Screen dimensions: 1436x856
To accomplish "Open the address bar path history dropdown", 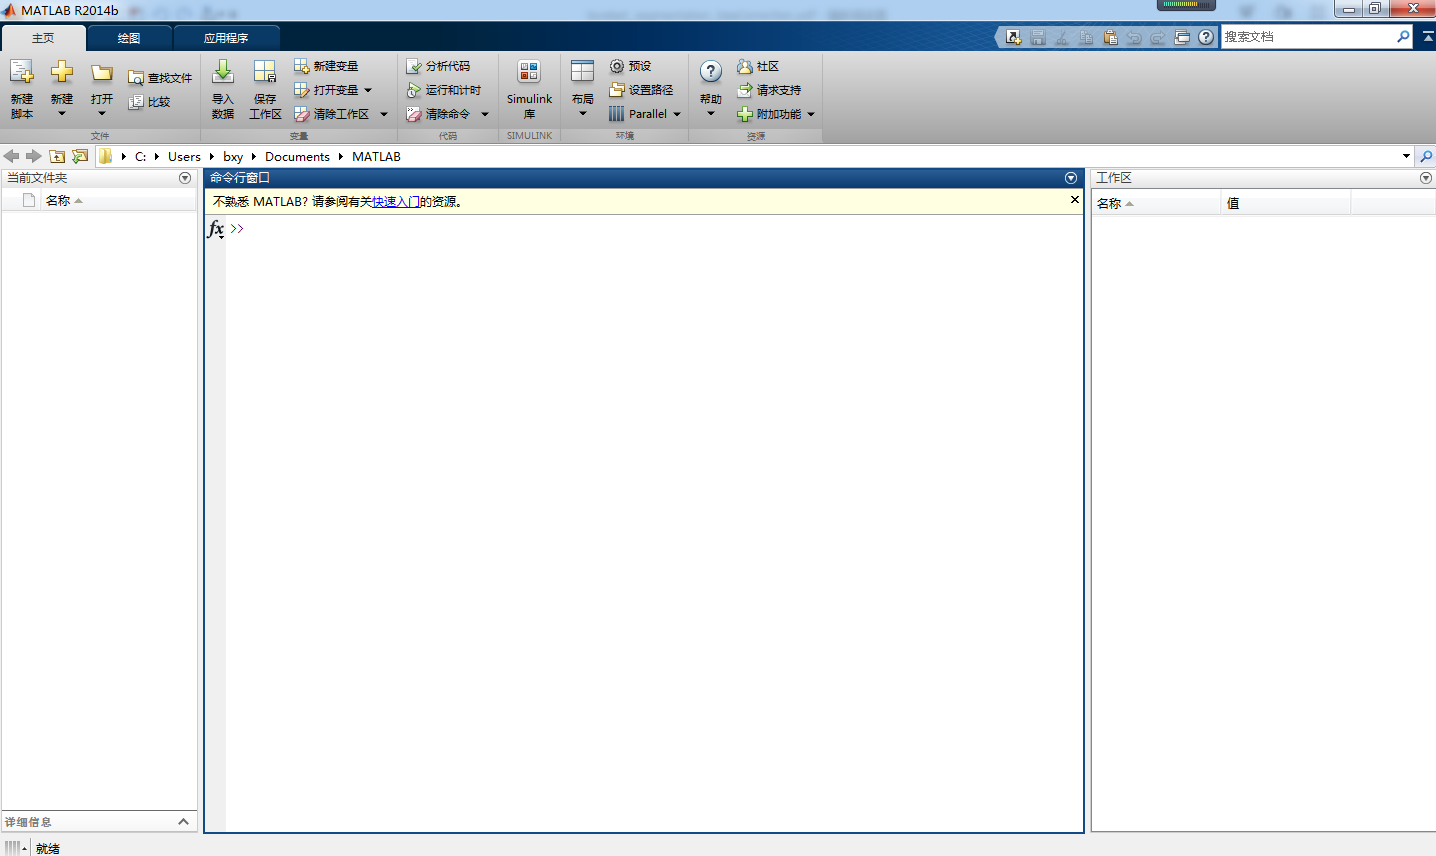I will click(1406, 156).
